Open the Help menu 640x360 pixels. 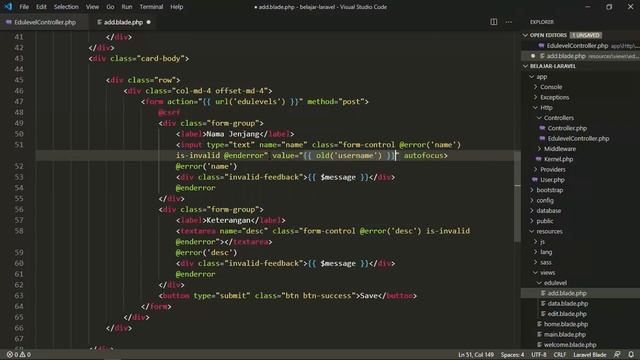pos(176,7)
